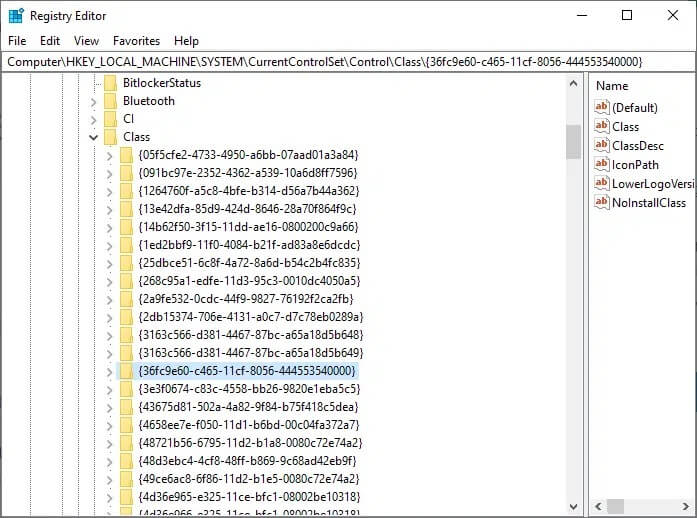
Task: Select key {36fc9e60-c465-11cf-8056-444553540000}
Action: pyautogui.click(x=247, y=371)
